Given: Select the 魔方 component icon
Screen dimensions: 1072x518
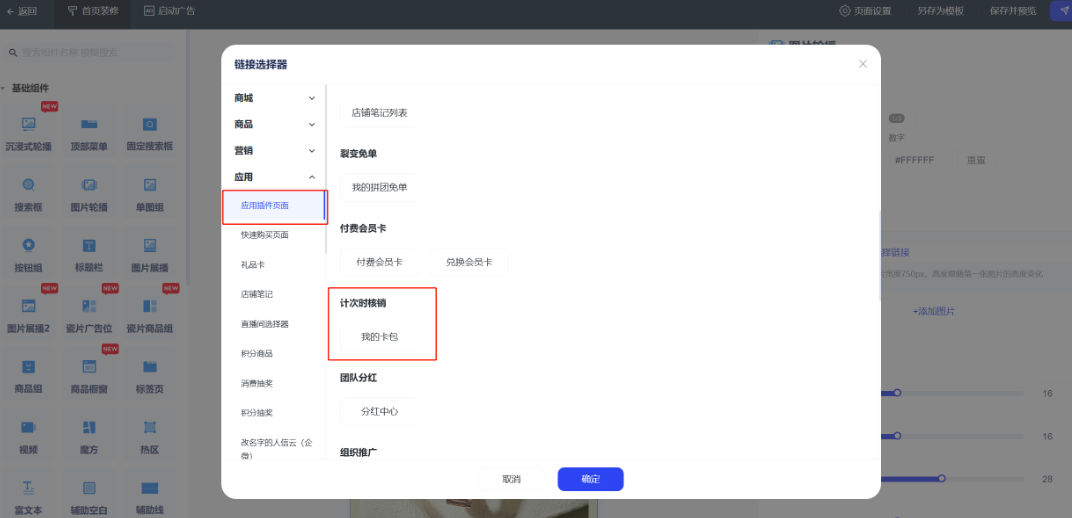Looking at the screenshot, I should (x=89, y=427).
